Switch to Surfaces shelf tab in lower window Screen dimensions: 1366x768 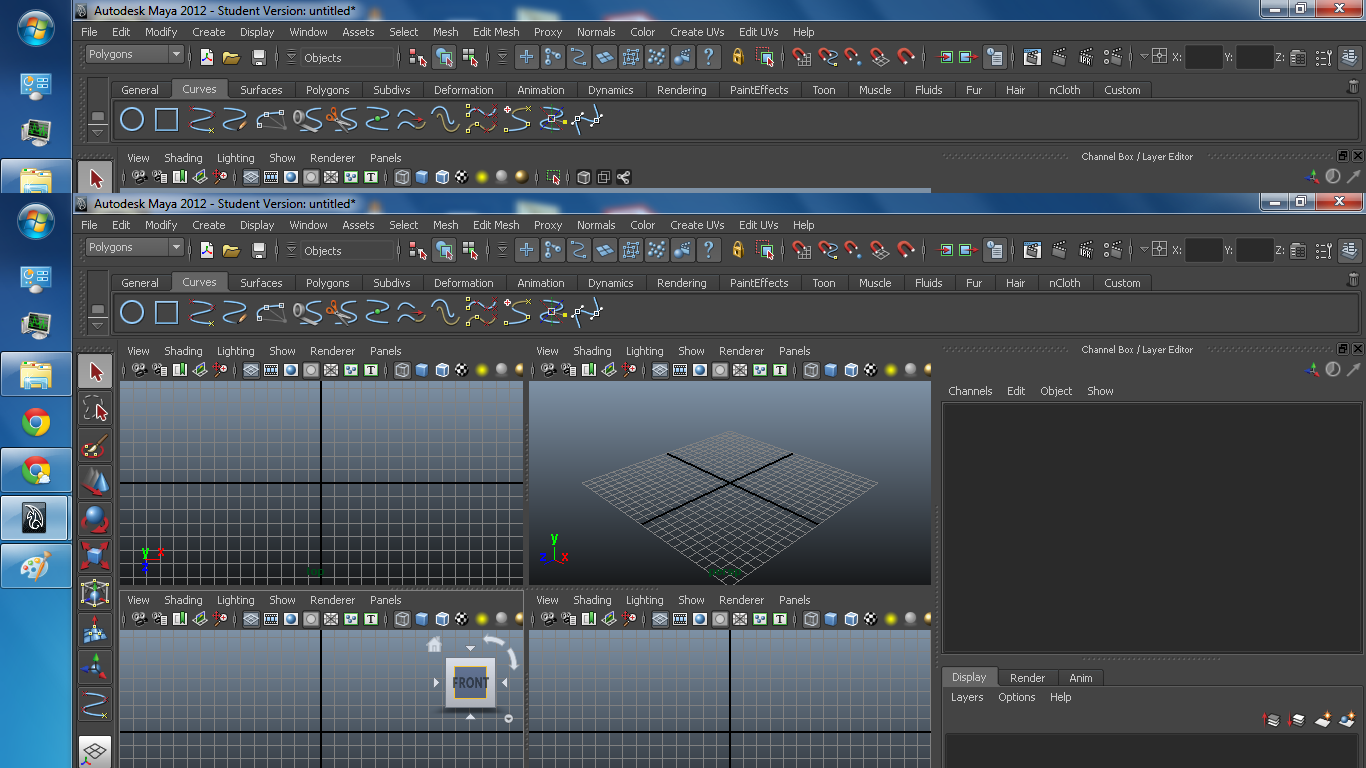(x=261, y=283)
